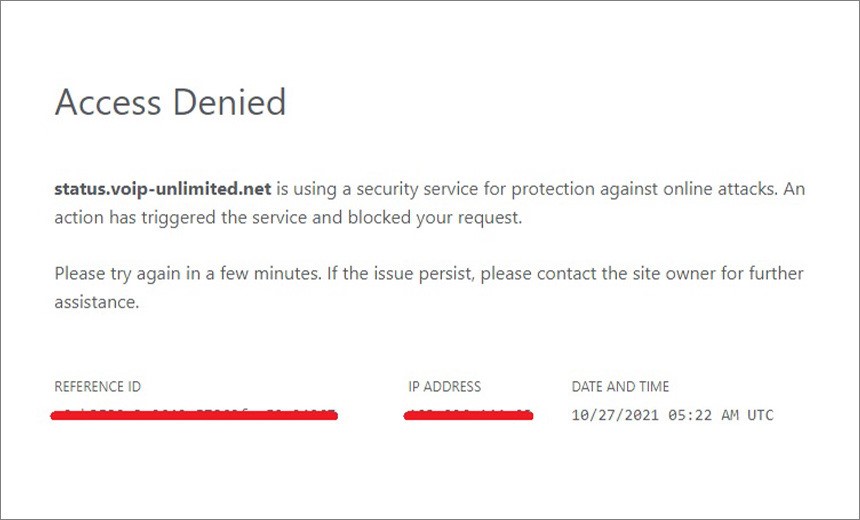Click the 'UTC' timezone text
Image resolution: width=860 pixels, height=520 pixels.
coord(760,415)
